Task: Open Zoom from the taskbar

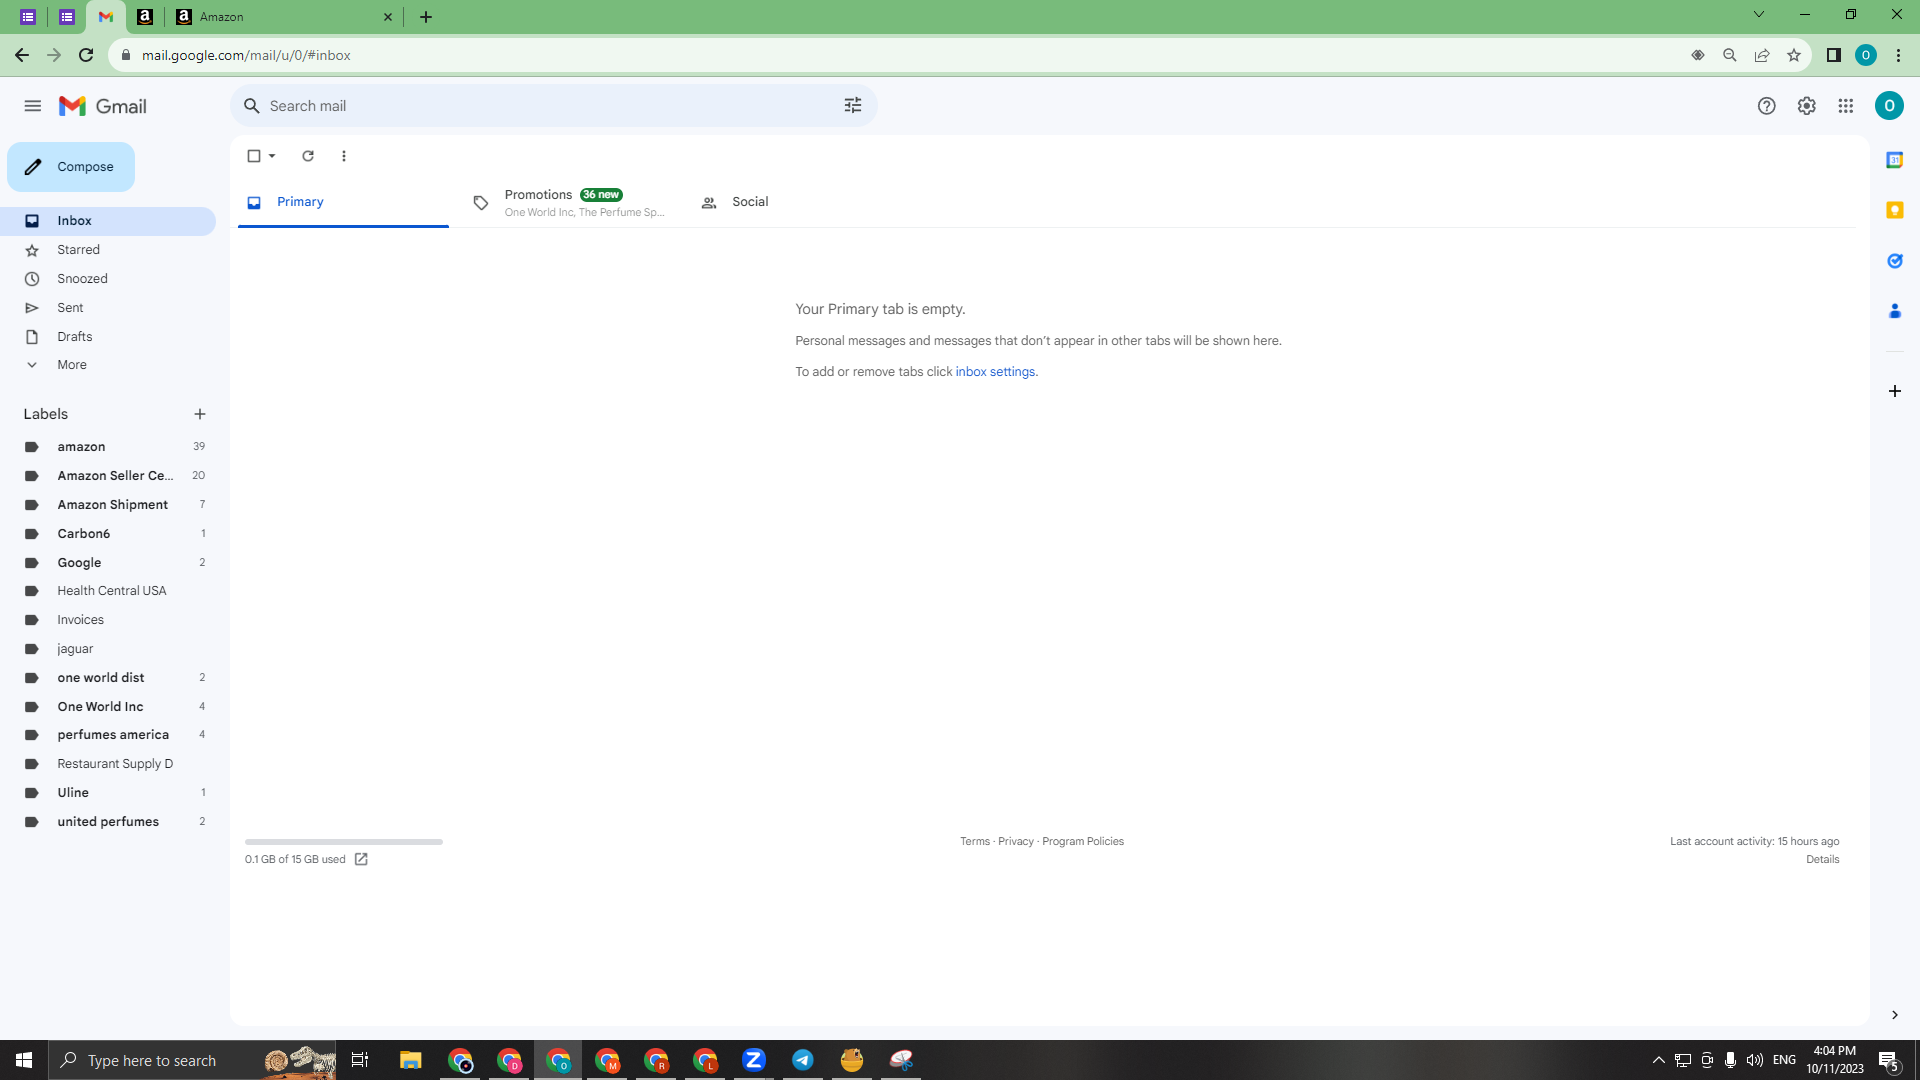Action: pyautogui.click(x=754, y=1060)
